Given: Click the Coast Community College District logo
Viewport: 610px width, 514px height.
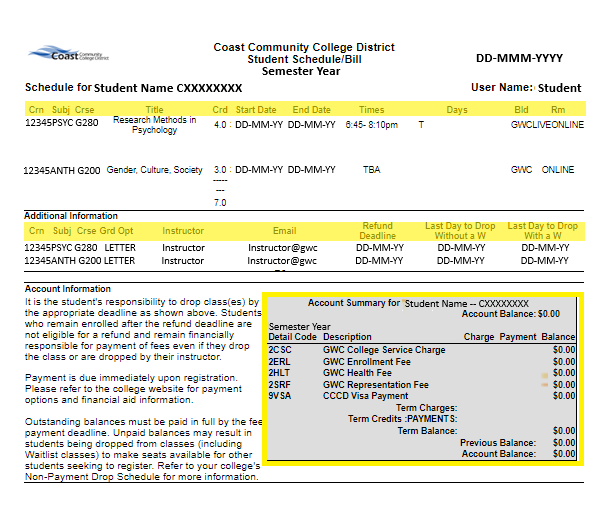Looking at the screenshot, I should (68, 54).
